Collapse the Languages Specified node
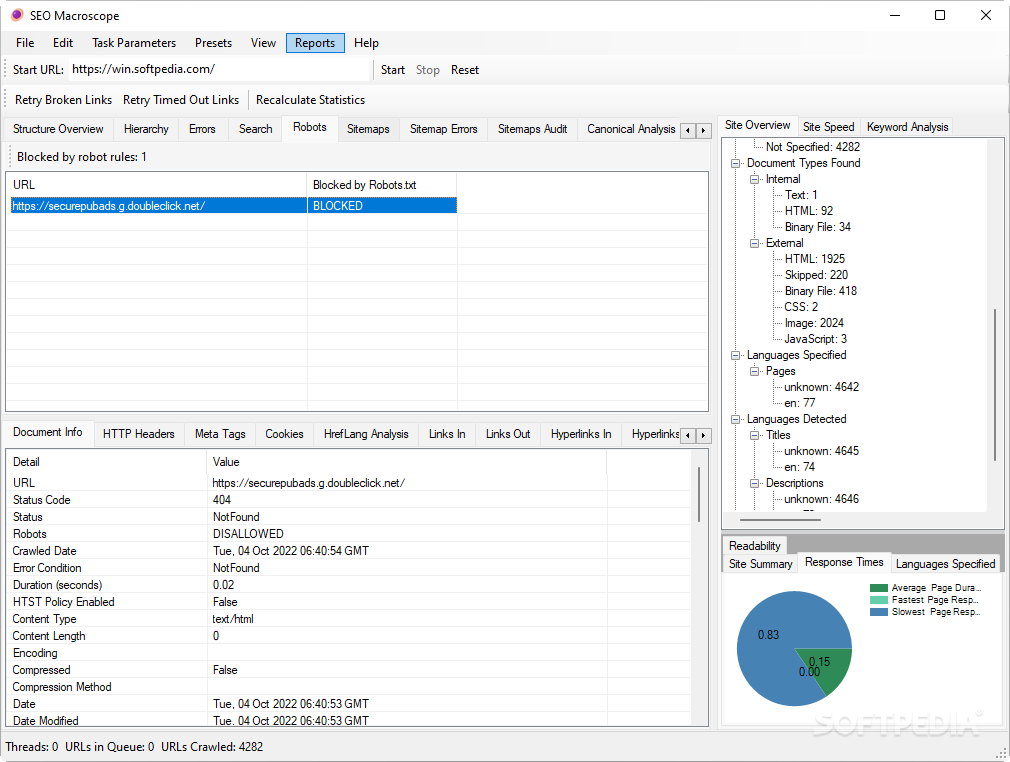1010x762 pixels. point(735,355)
